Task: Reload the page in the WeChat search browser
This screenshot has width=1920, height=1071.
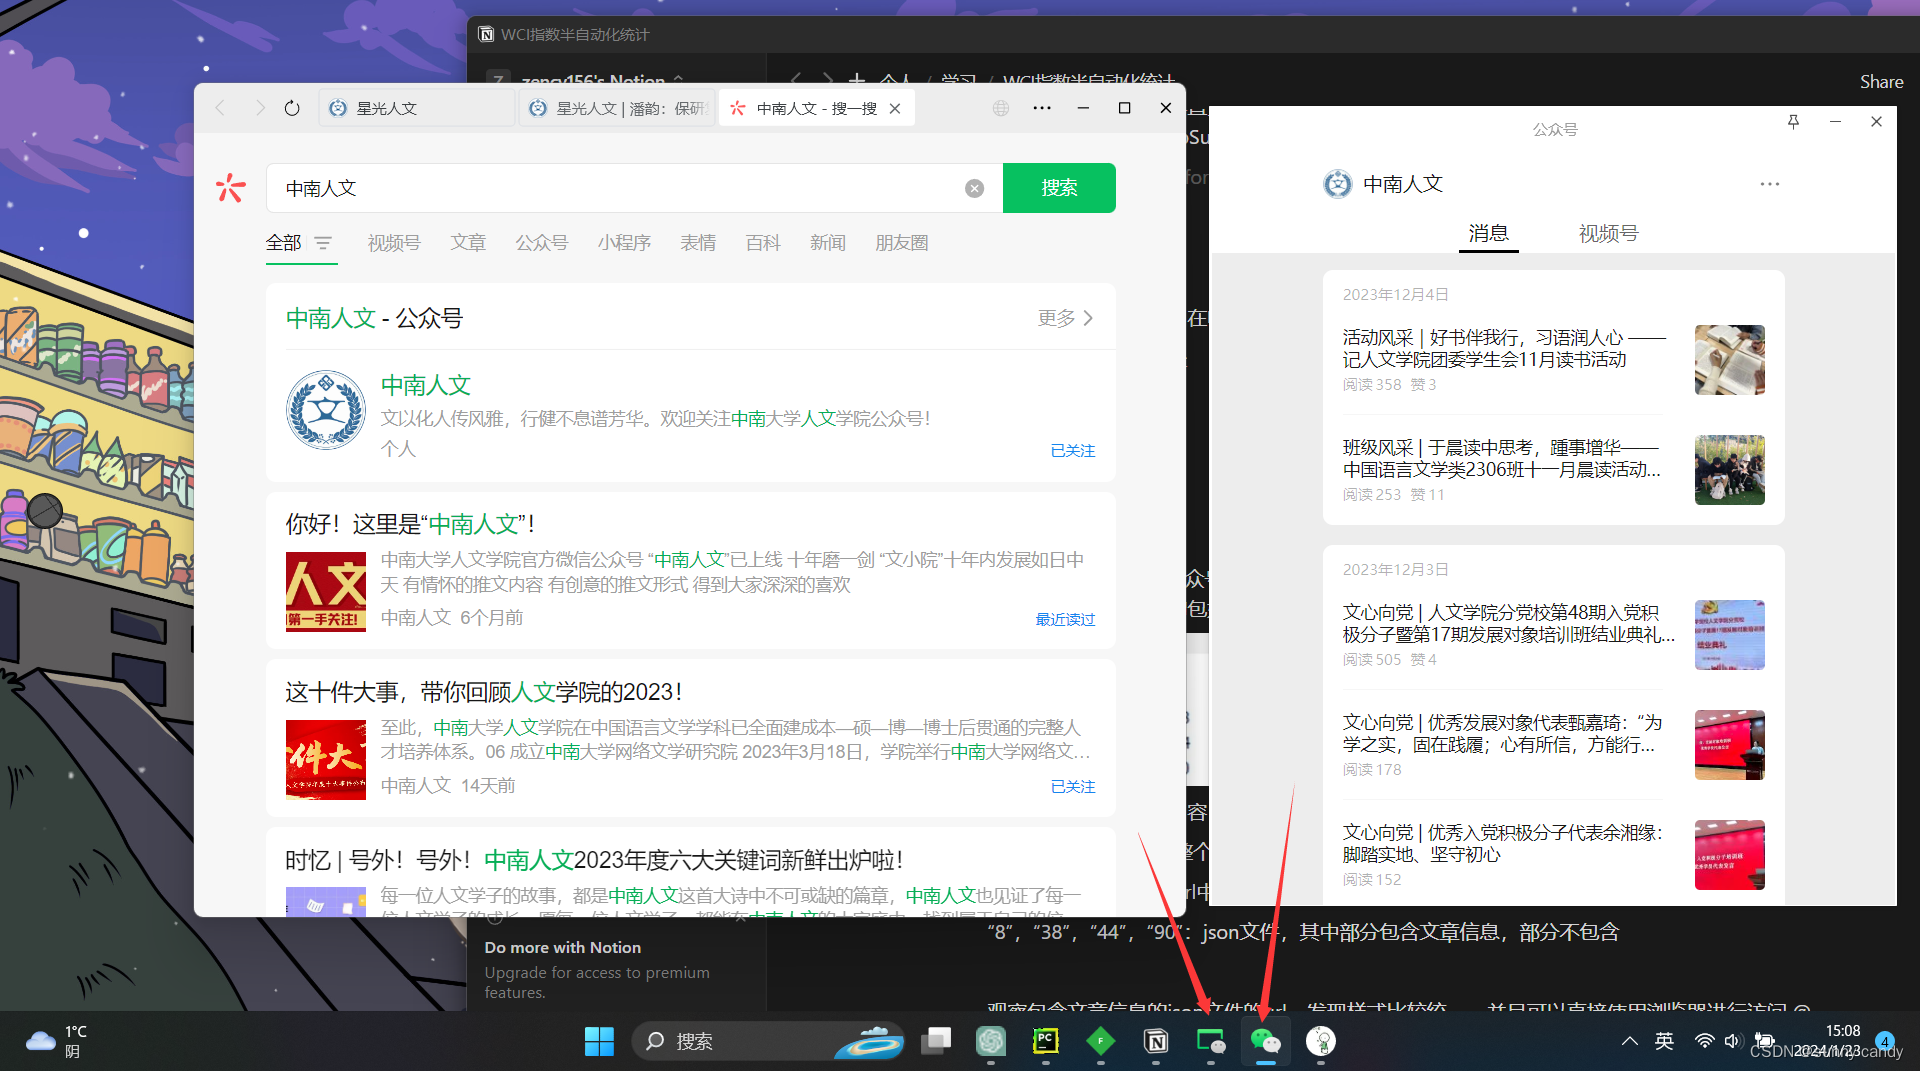Action: [292, 108]
